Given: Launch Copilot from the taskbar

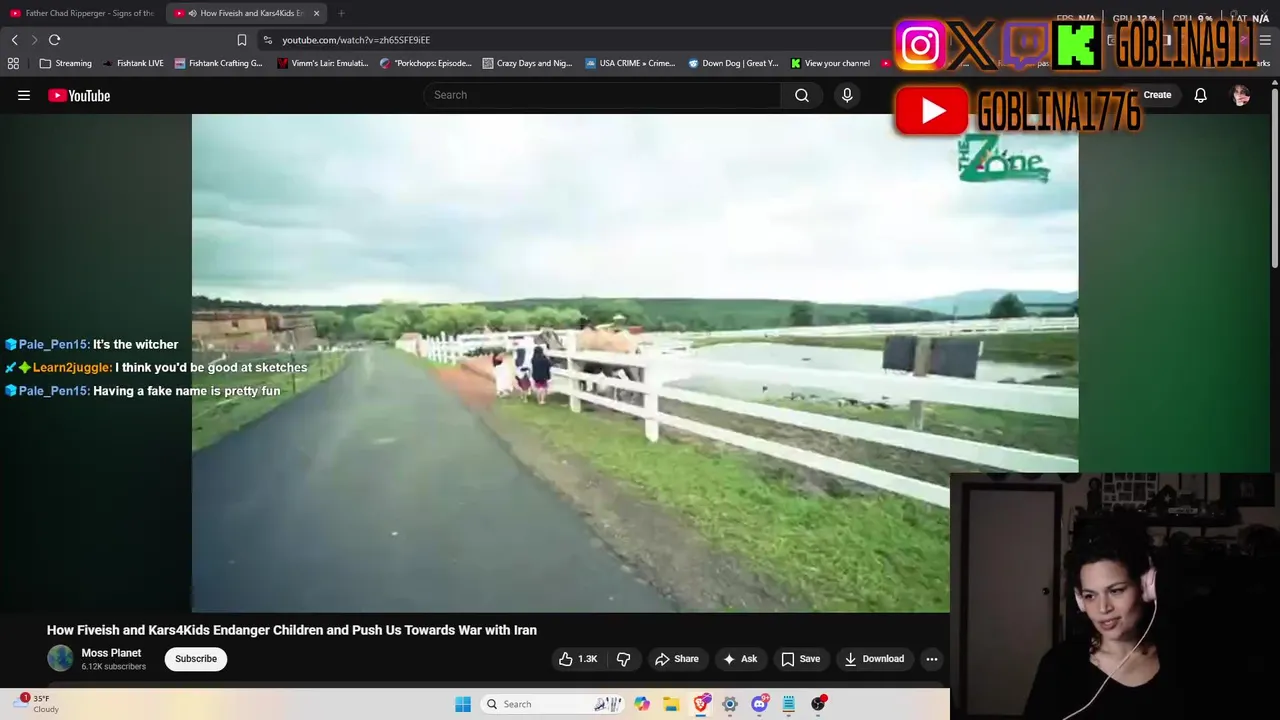Looking at the screenshot, I should click(x=642, y=704).
